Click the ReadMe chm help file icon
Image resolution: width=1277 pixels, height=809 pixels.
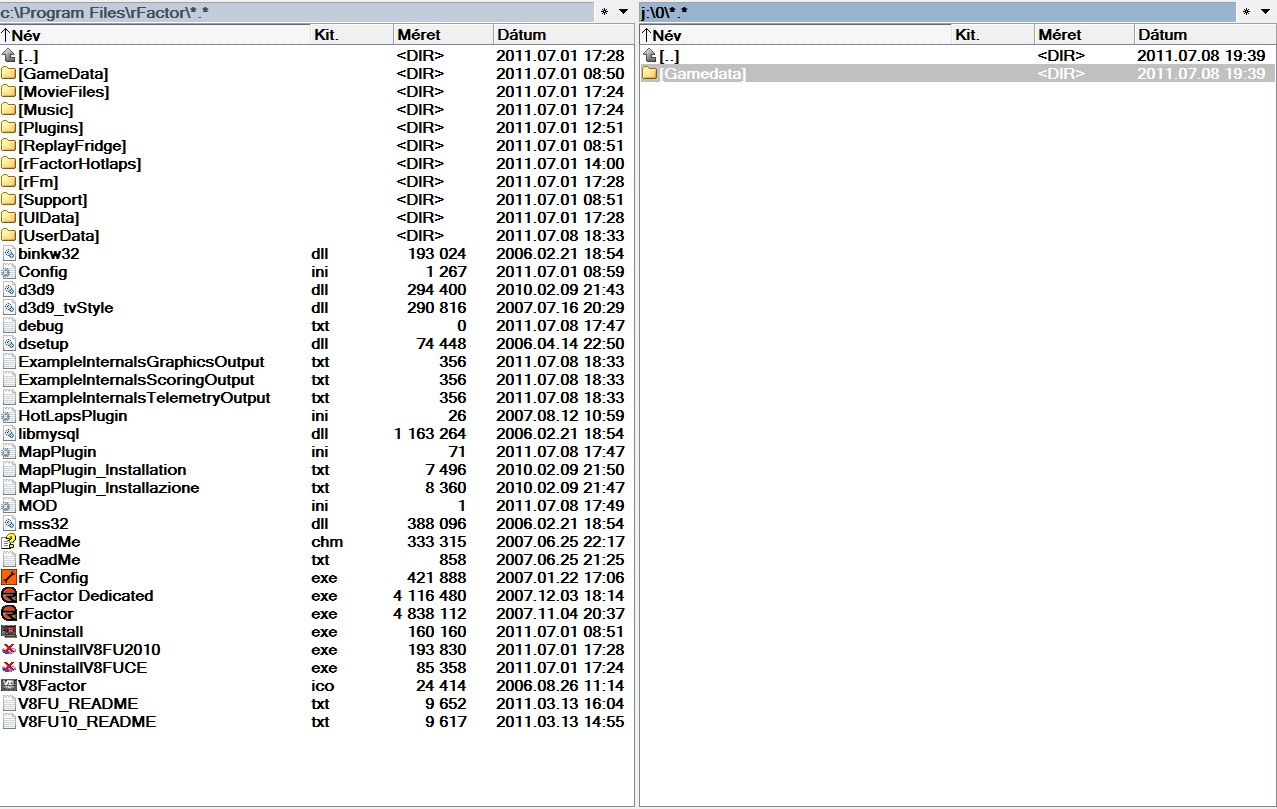[x=9, y=542]
